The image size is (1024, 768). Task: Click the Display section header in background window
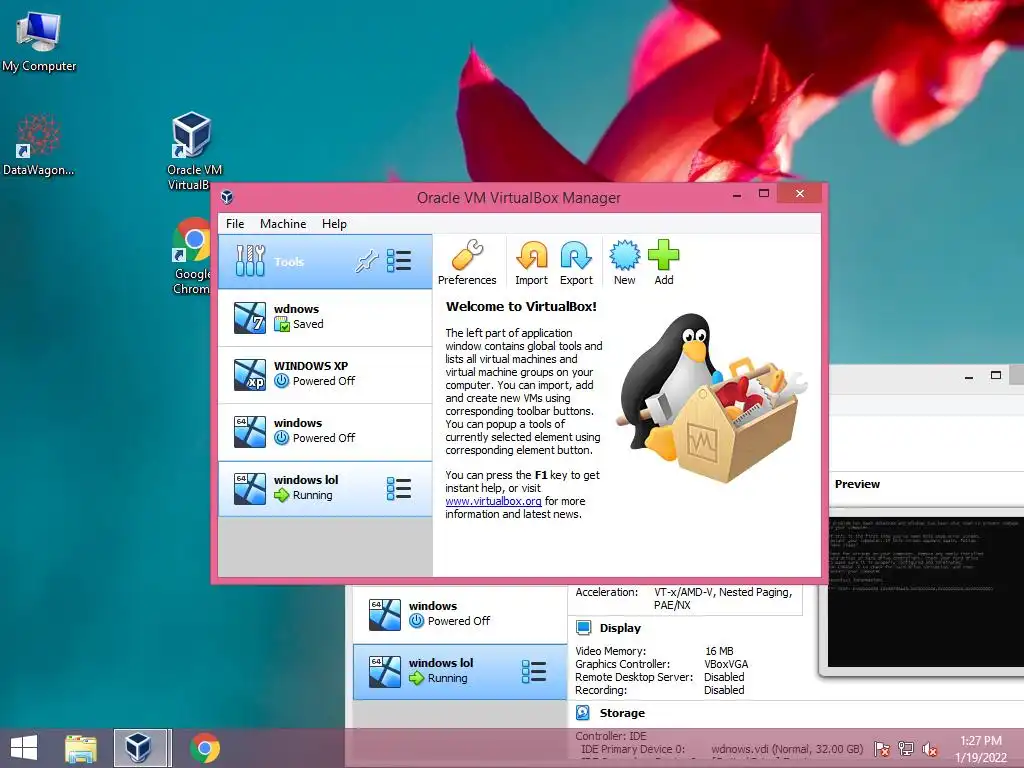[620, 628]
